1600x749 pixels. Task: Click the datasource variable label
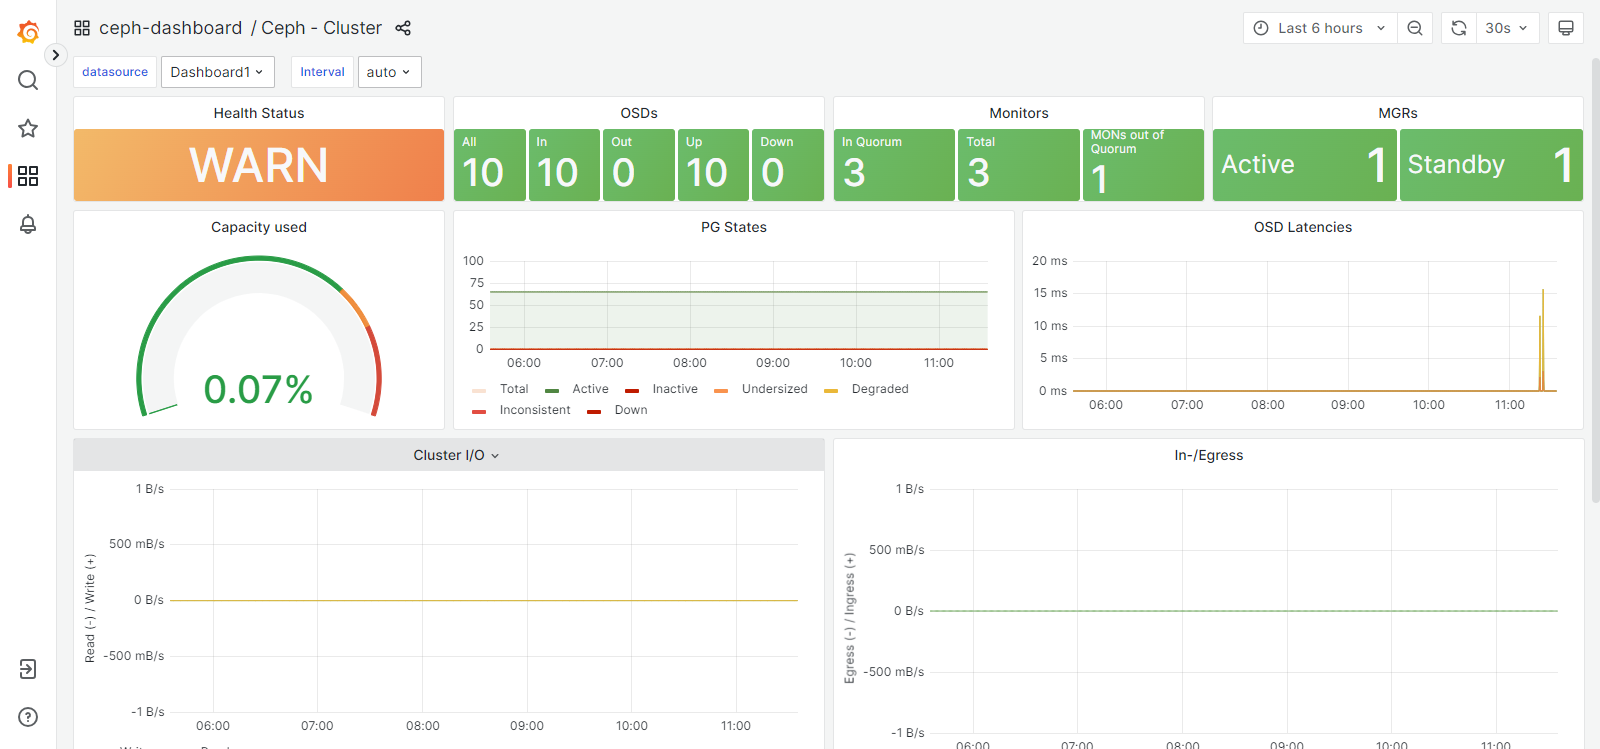(115, 72)
